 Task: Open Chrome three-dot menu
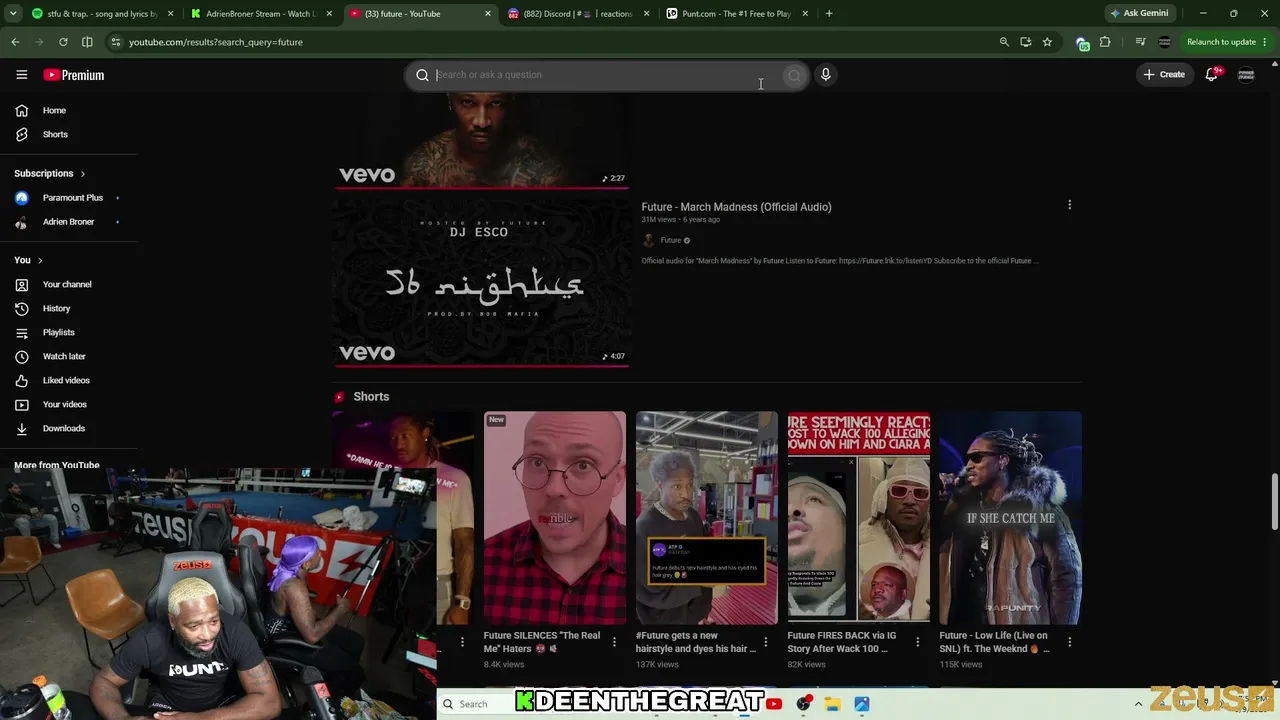(1267, 42)
